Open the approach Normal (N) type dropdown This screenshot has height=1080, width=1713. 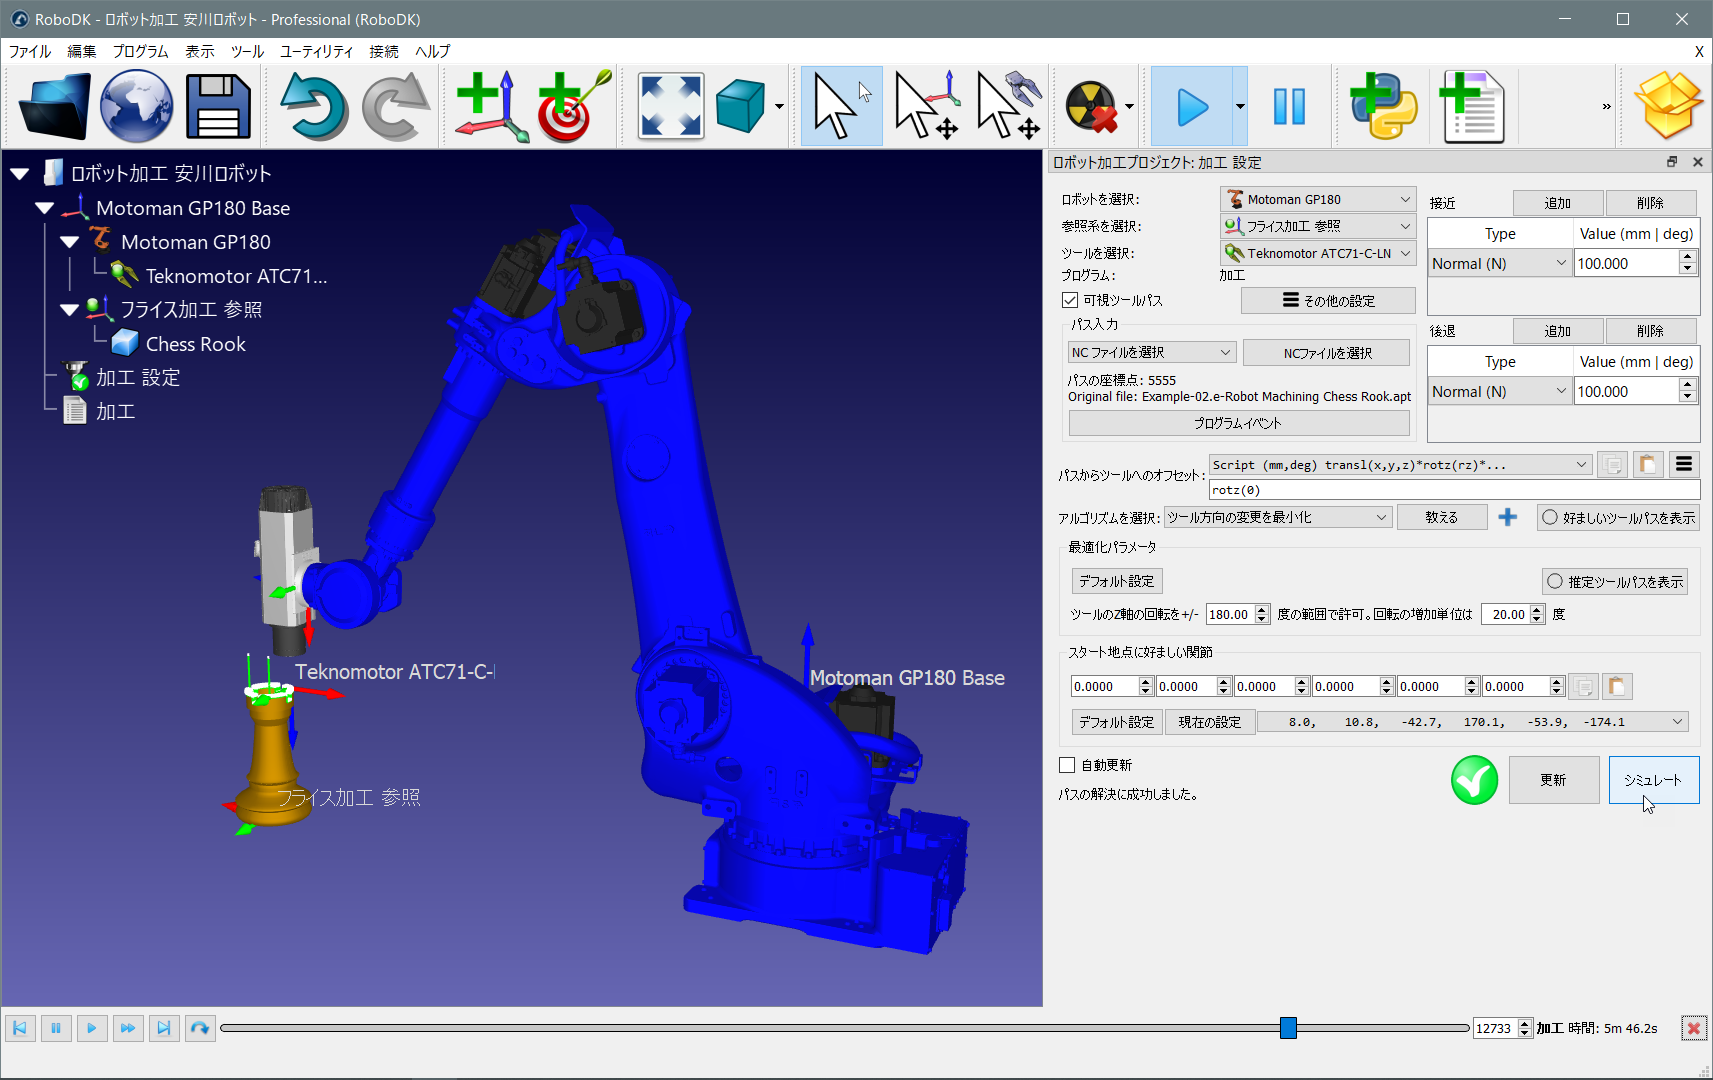click(1499, 263)
